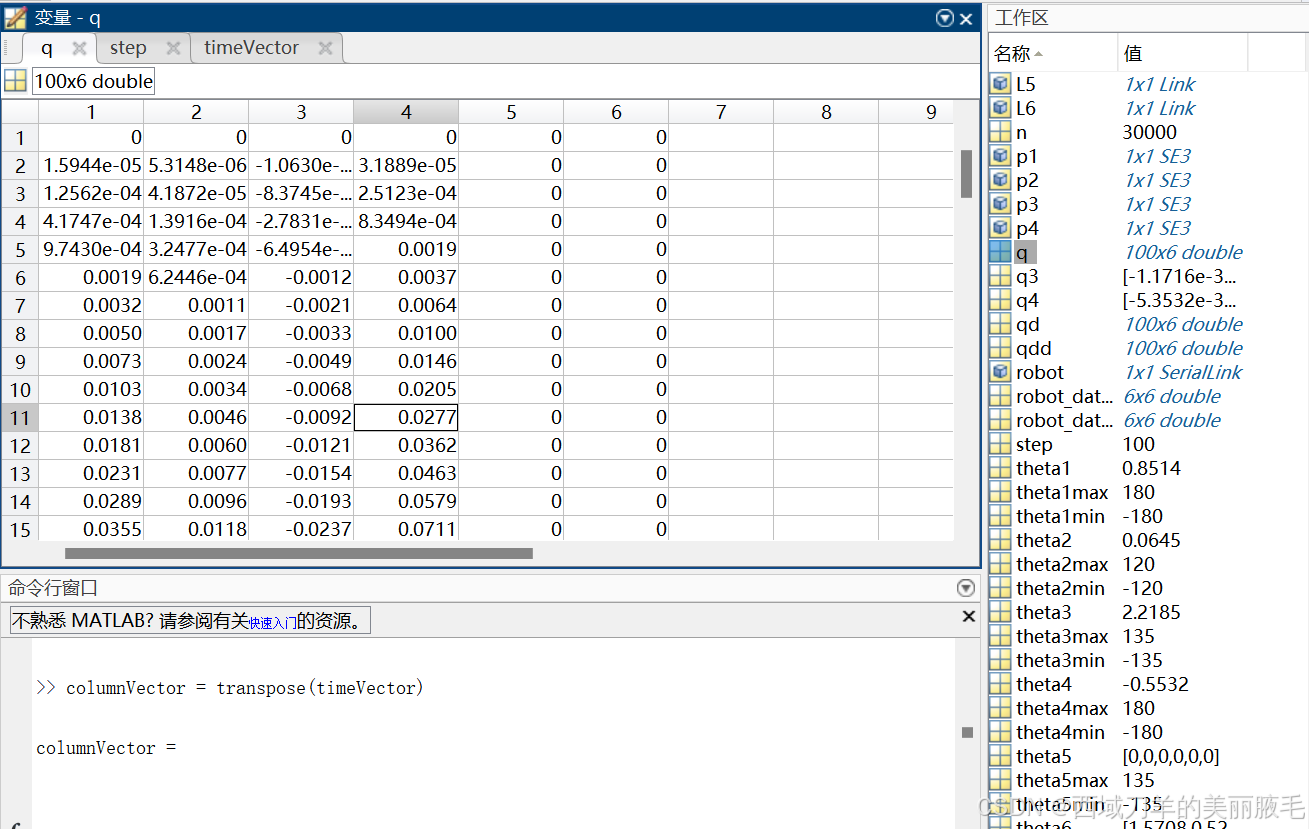Select the theta2max variable icon
The height and width of the screenshot is (829, 1309).
tap(1000, 564)
